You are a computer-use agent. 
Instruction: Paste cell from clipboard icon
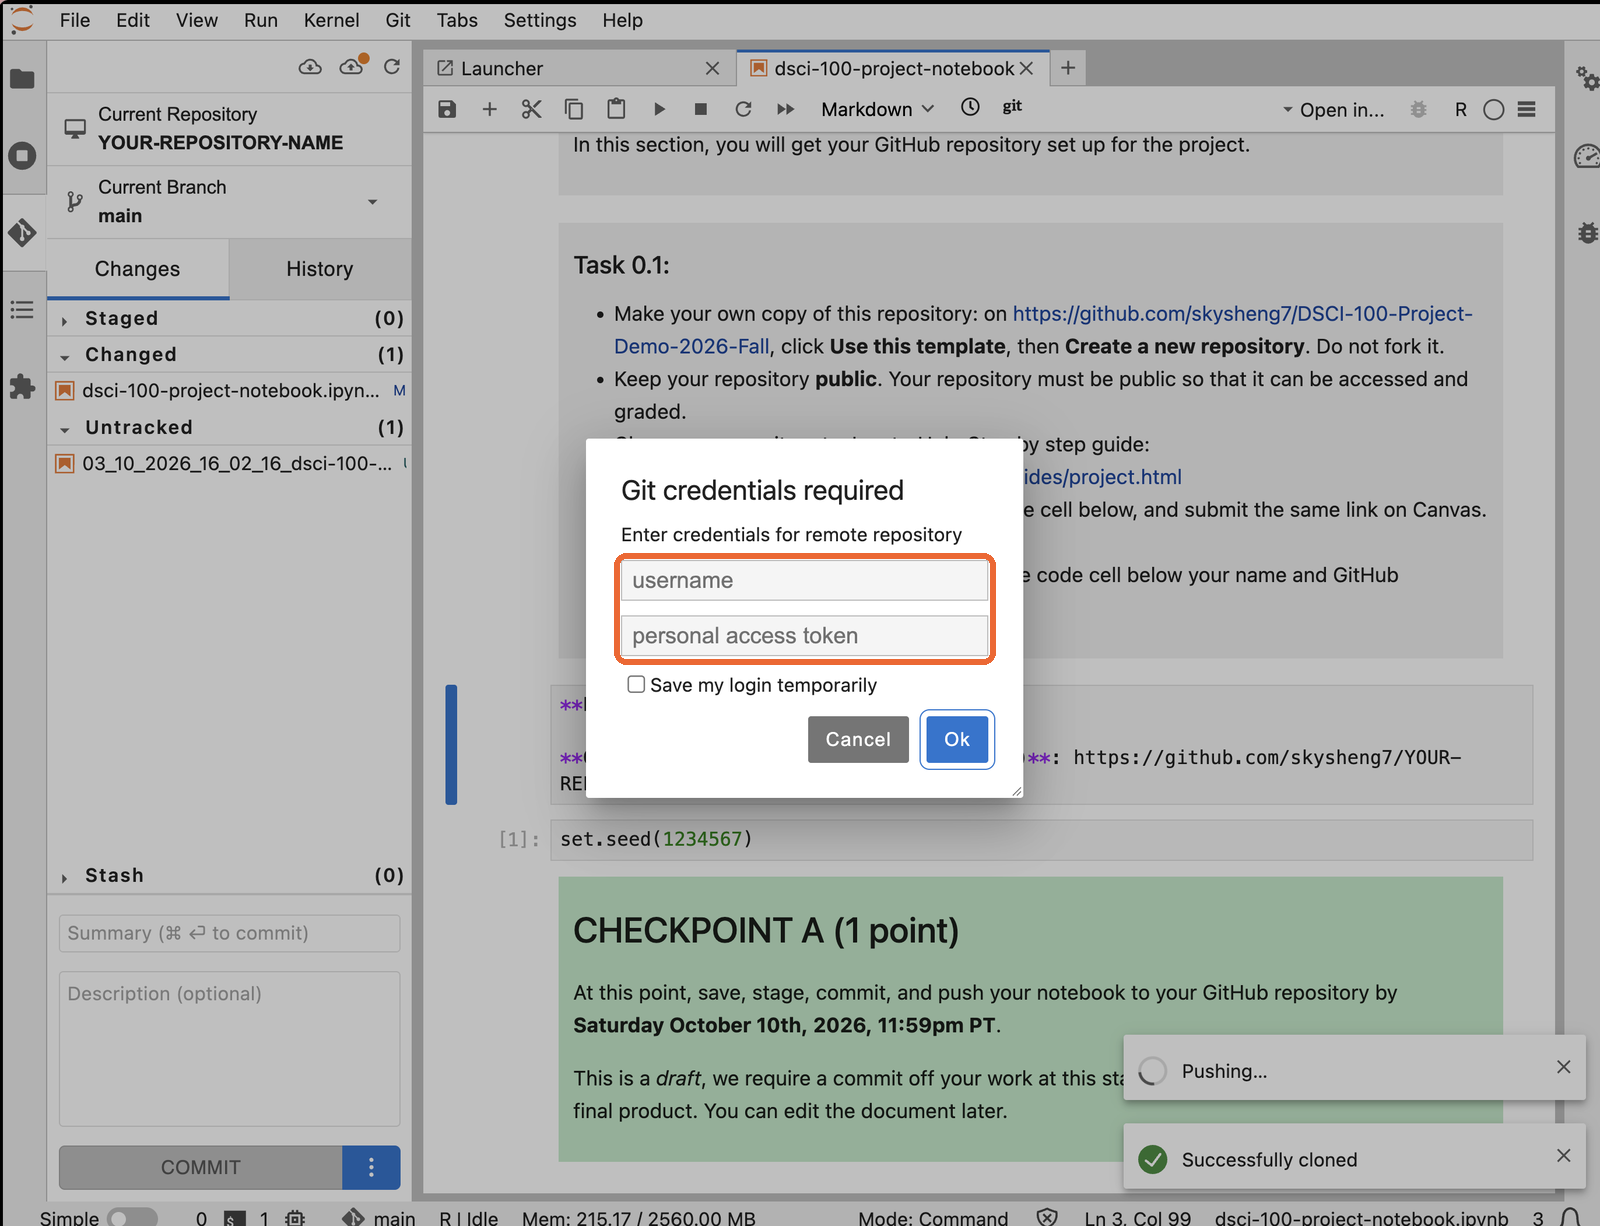(616, 109)
